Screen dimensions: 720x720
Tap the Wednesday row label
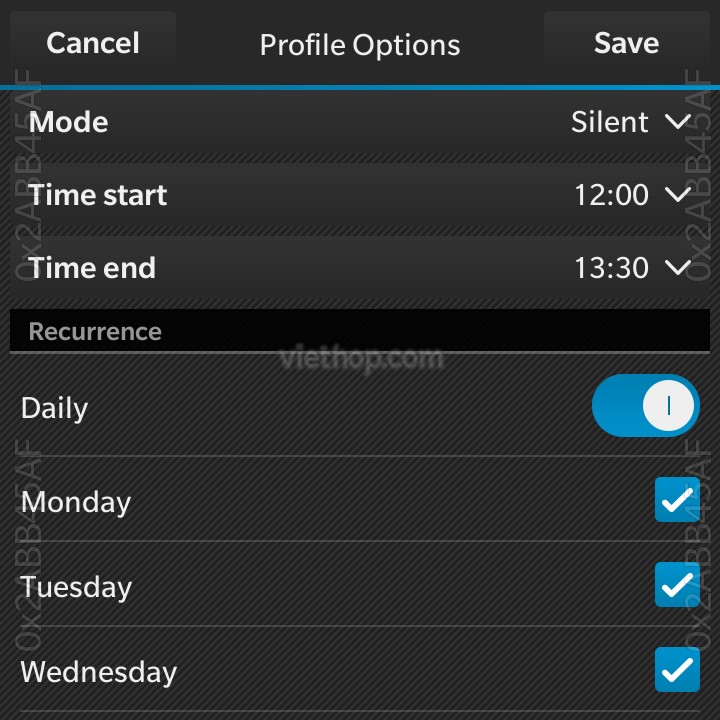click(x=99, y=672)
